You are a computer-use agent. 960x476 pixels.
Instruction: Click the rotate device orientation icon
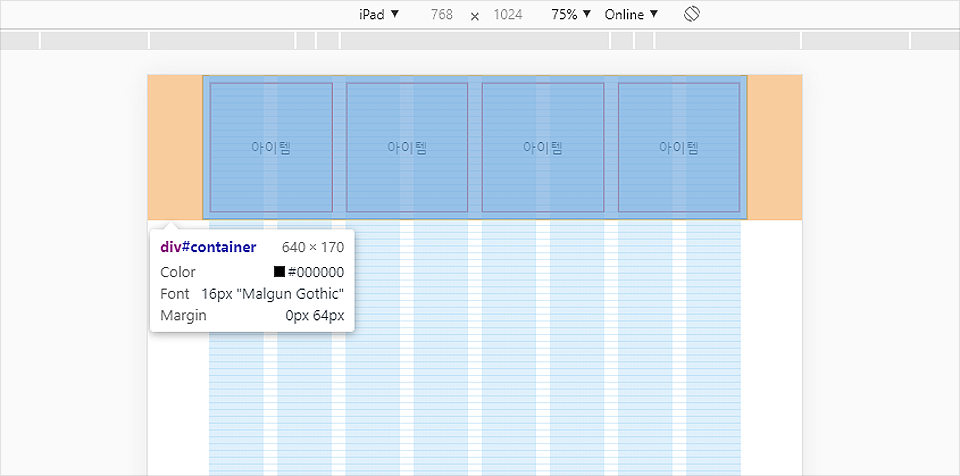click(692, 14)
